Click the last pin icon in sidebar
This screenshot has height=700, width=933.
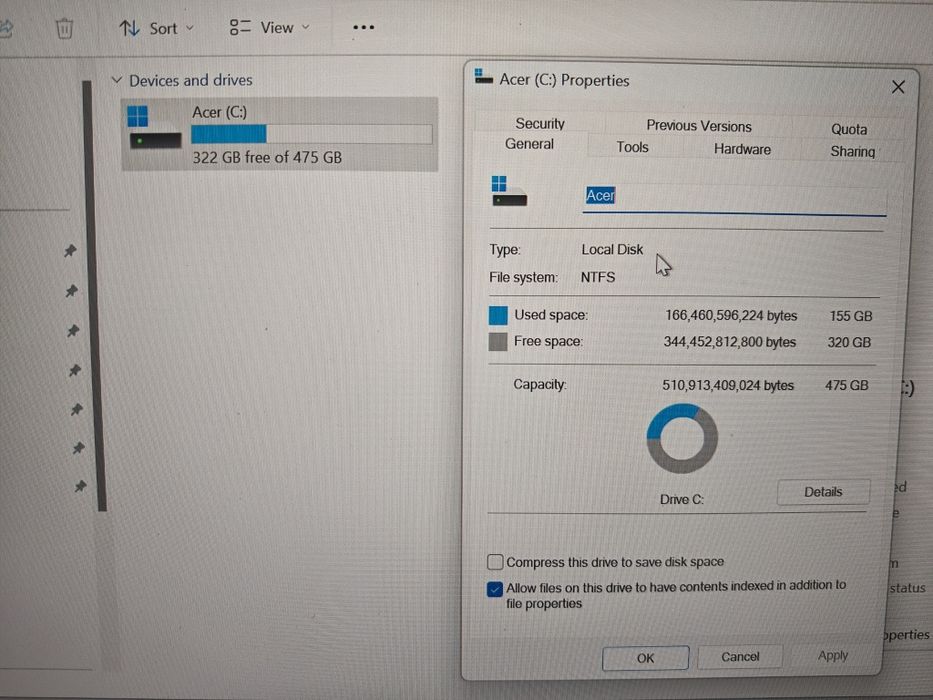80,486
